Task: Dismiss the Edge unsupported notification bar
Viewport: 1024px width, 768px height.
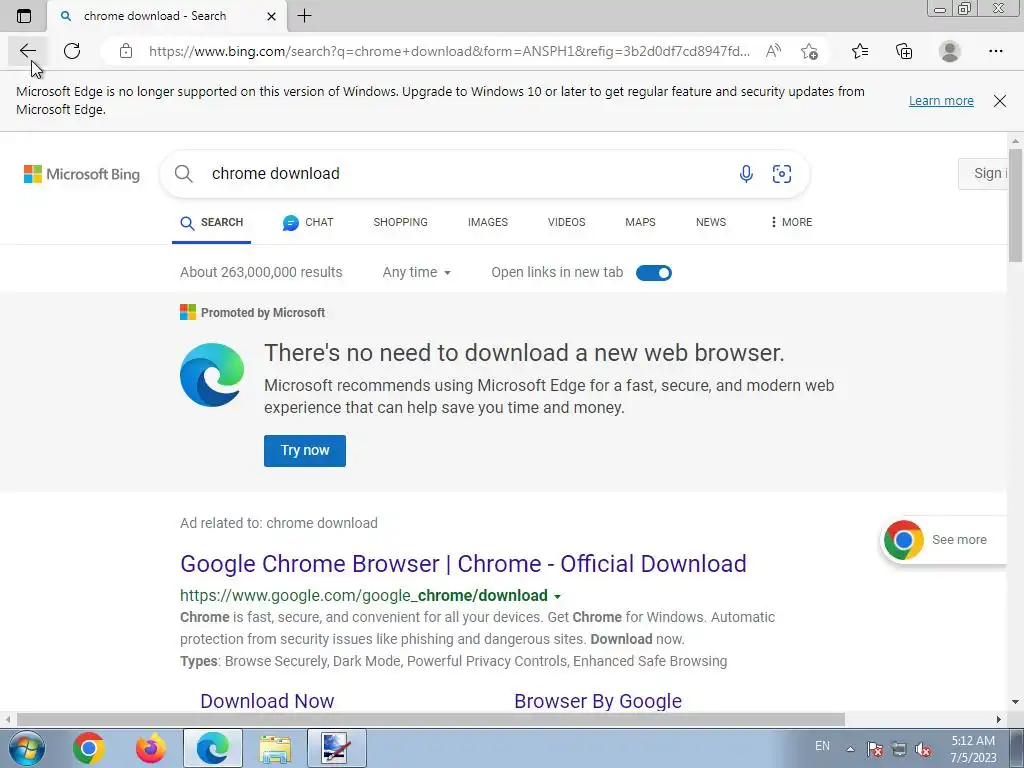Action: 999,101
